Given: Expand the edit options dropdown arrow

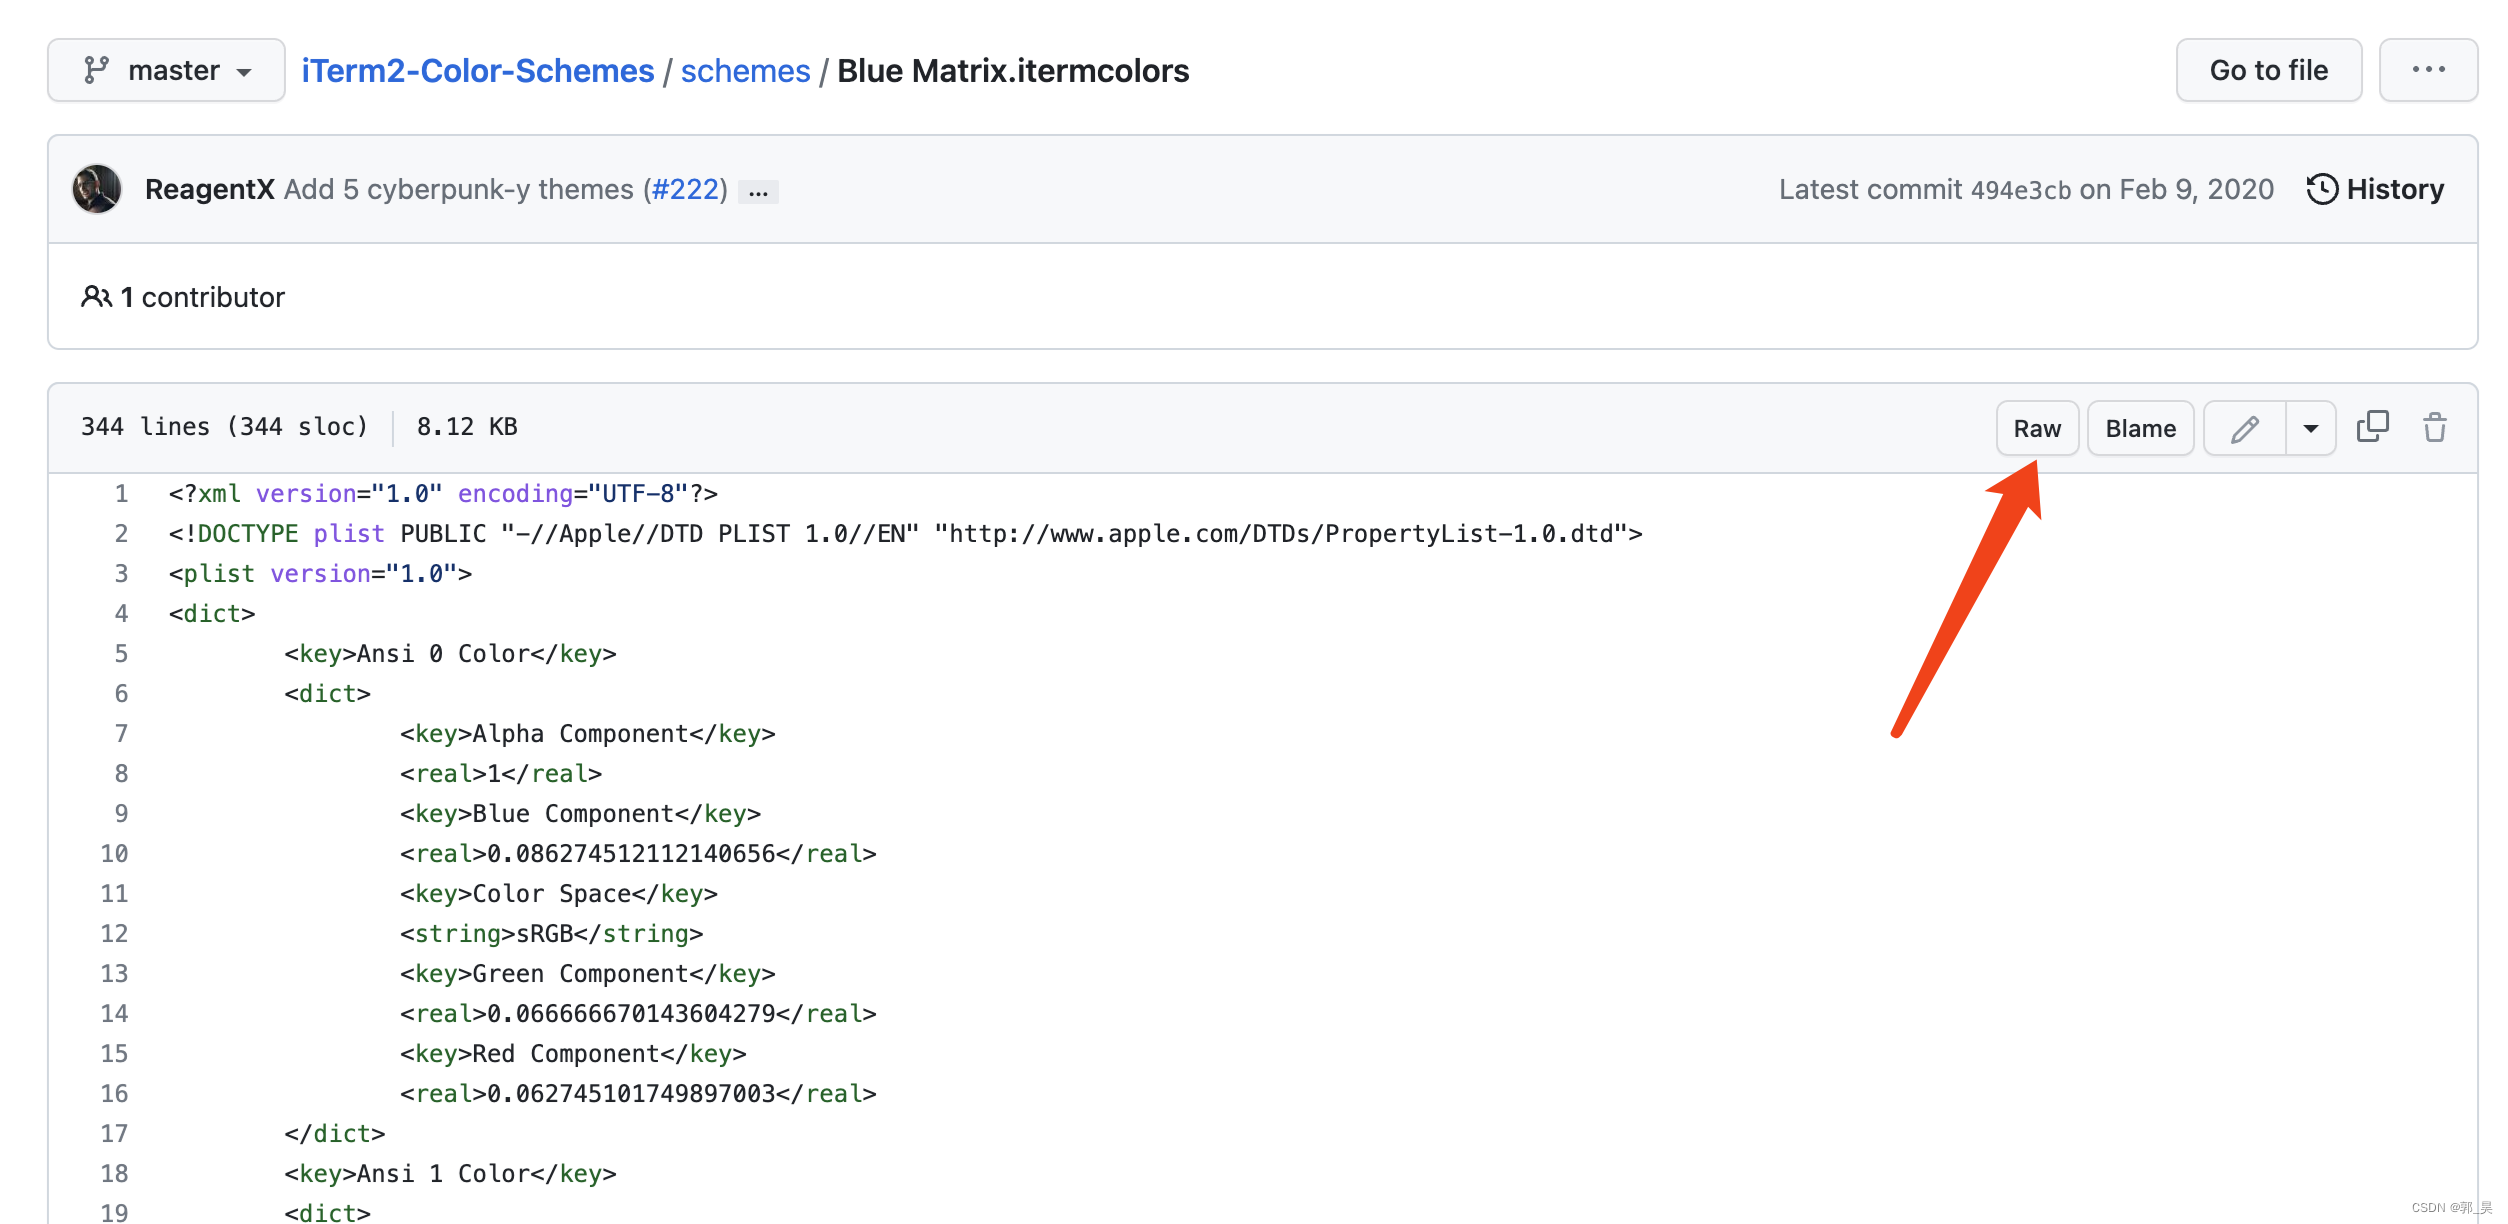Looking at the screenshot, I should coord(2311,428).
